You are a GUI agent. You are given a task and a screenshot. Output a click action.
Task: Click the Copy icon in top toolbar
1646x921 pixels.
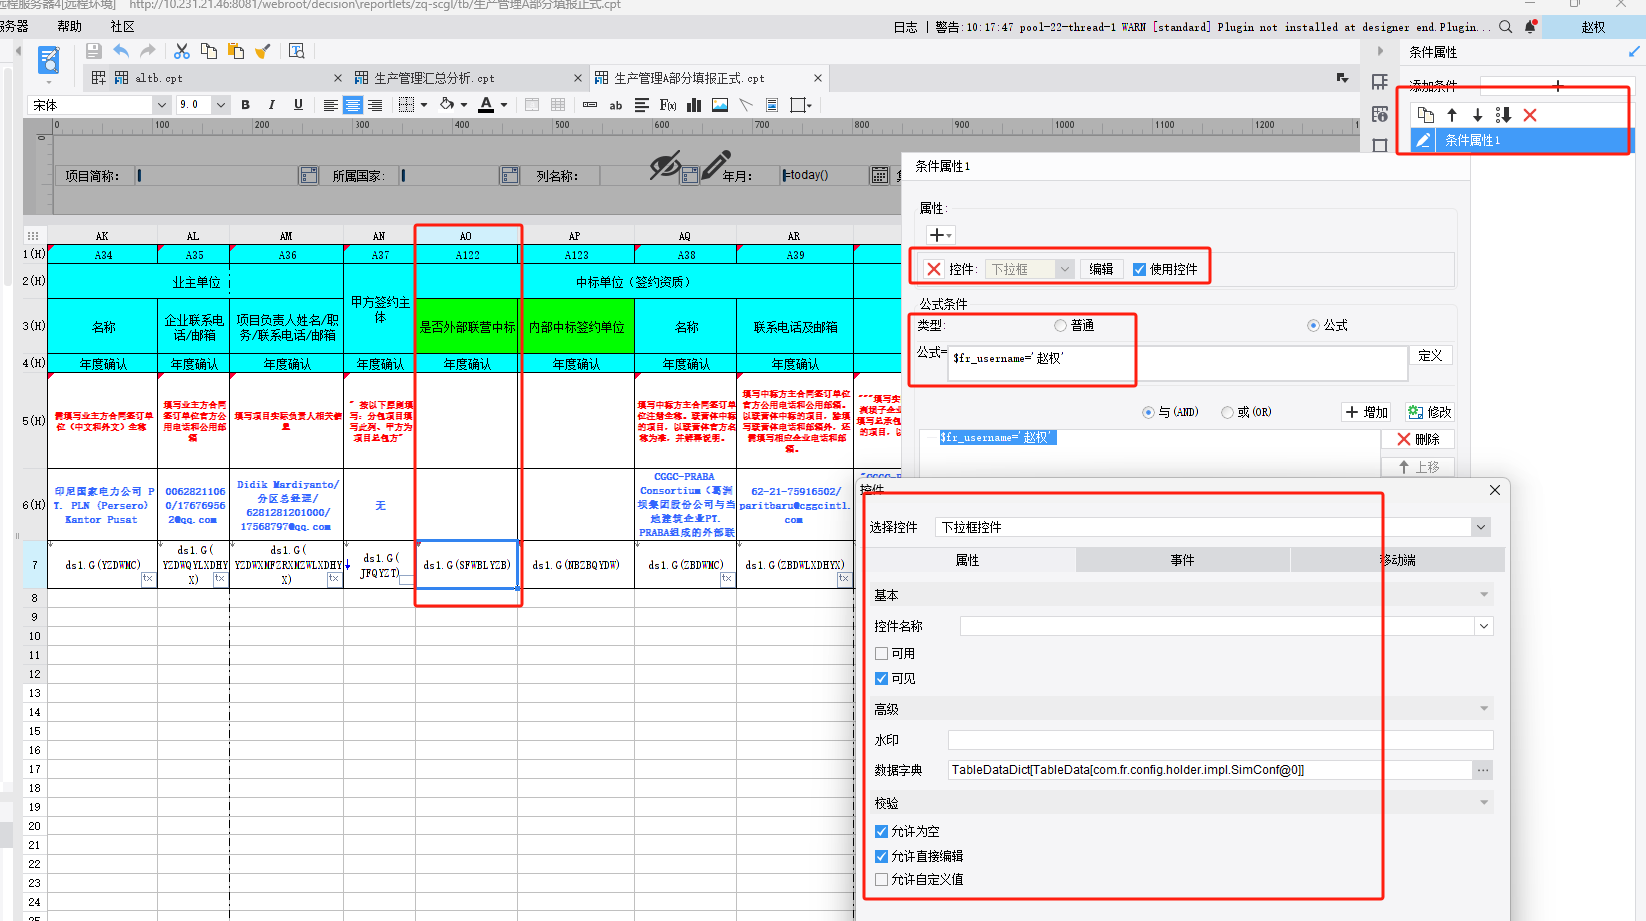[x=209, y=51]
